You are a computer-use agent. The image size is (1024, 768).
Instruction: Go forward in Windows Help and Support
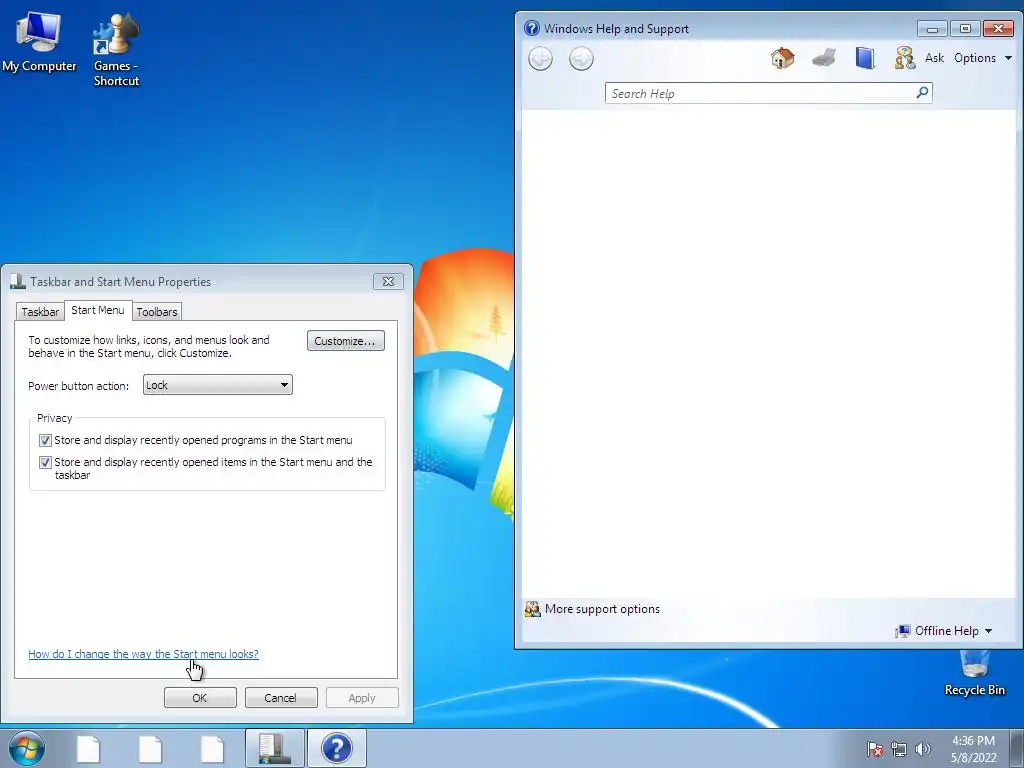581,59
